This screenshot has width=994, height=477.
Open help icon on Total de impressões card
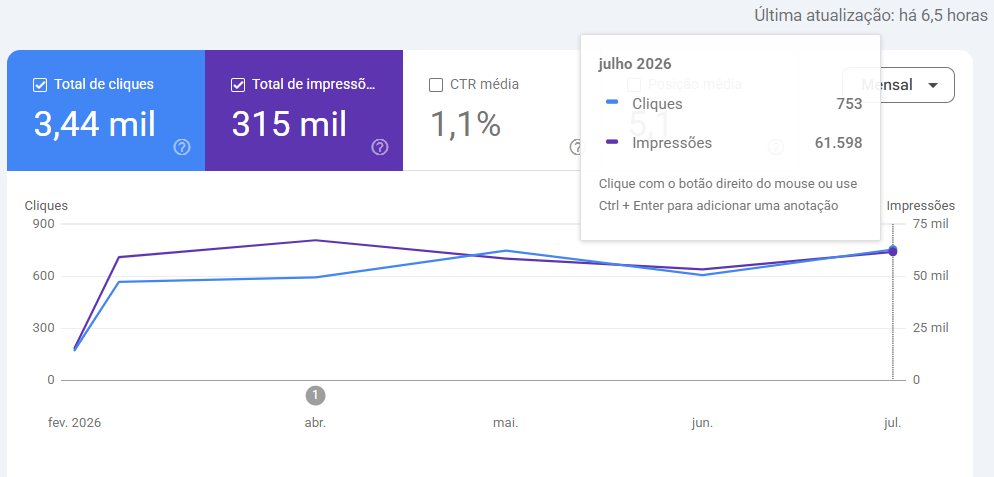(x=380, y=147)
